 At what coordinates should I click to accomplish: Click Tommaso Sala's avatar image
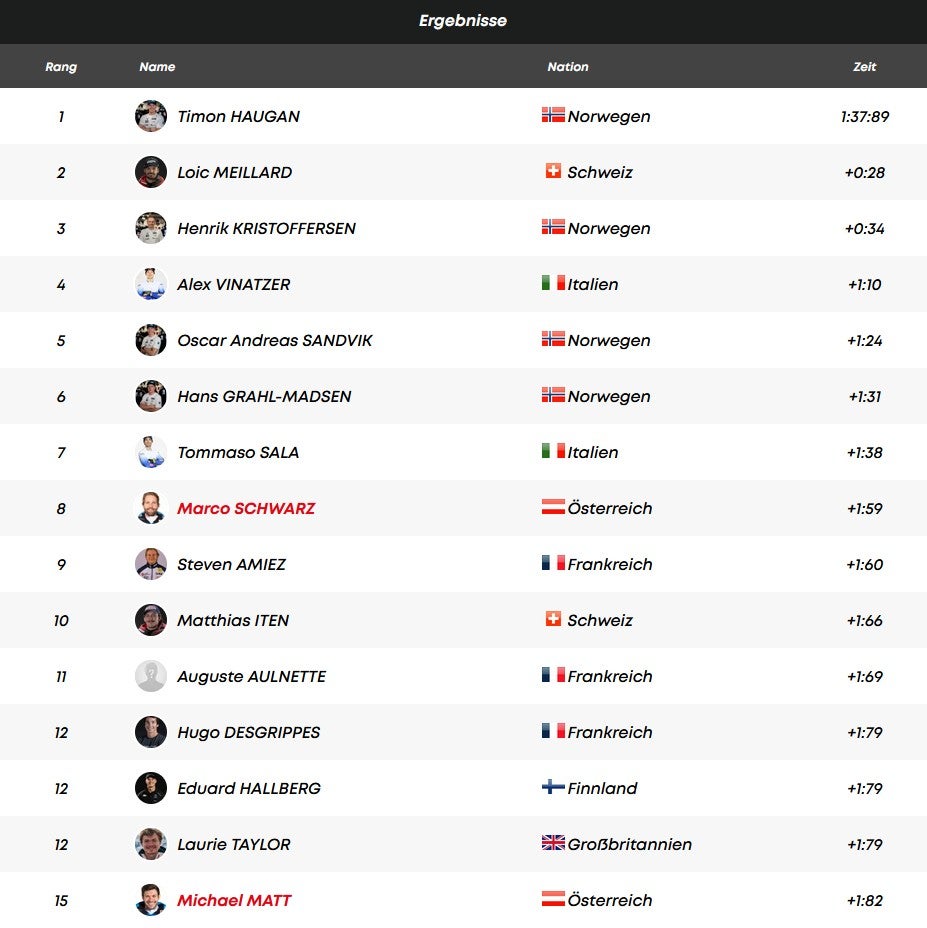point(151,452)
